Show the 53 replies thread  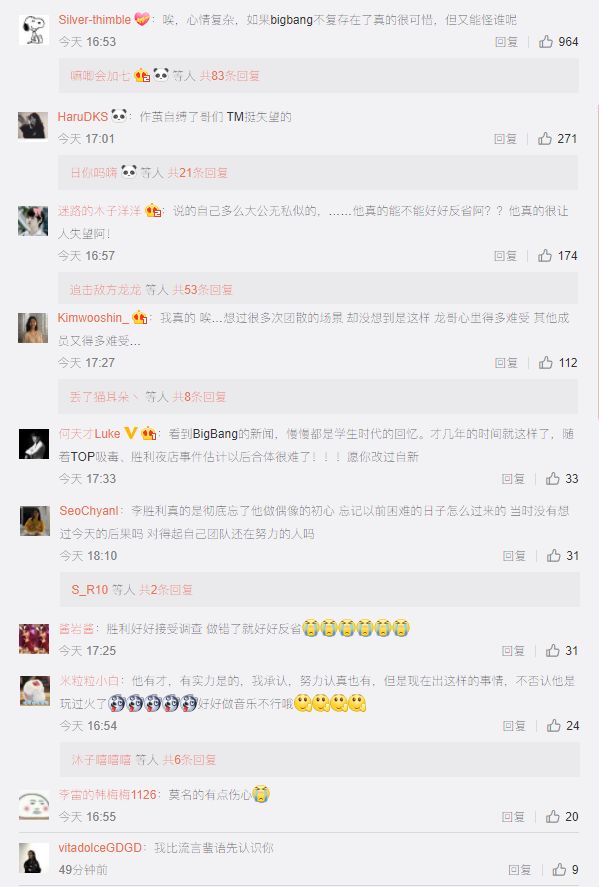point(202,290)
